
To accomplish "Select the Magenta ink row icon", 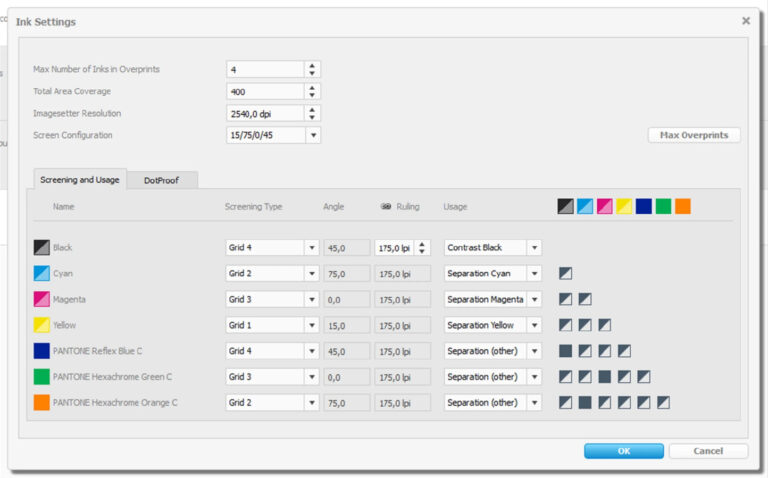I will (x=41, y=299).
